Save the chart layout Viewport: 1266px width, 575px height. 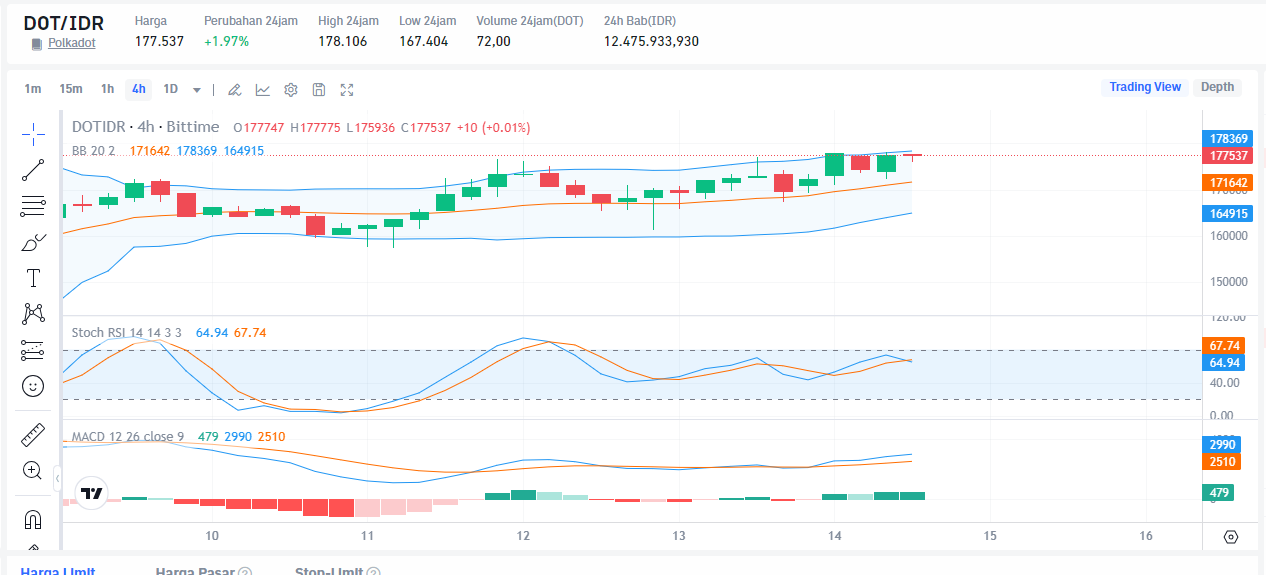[319, 89]
